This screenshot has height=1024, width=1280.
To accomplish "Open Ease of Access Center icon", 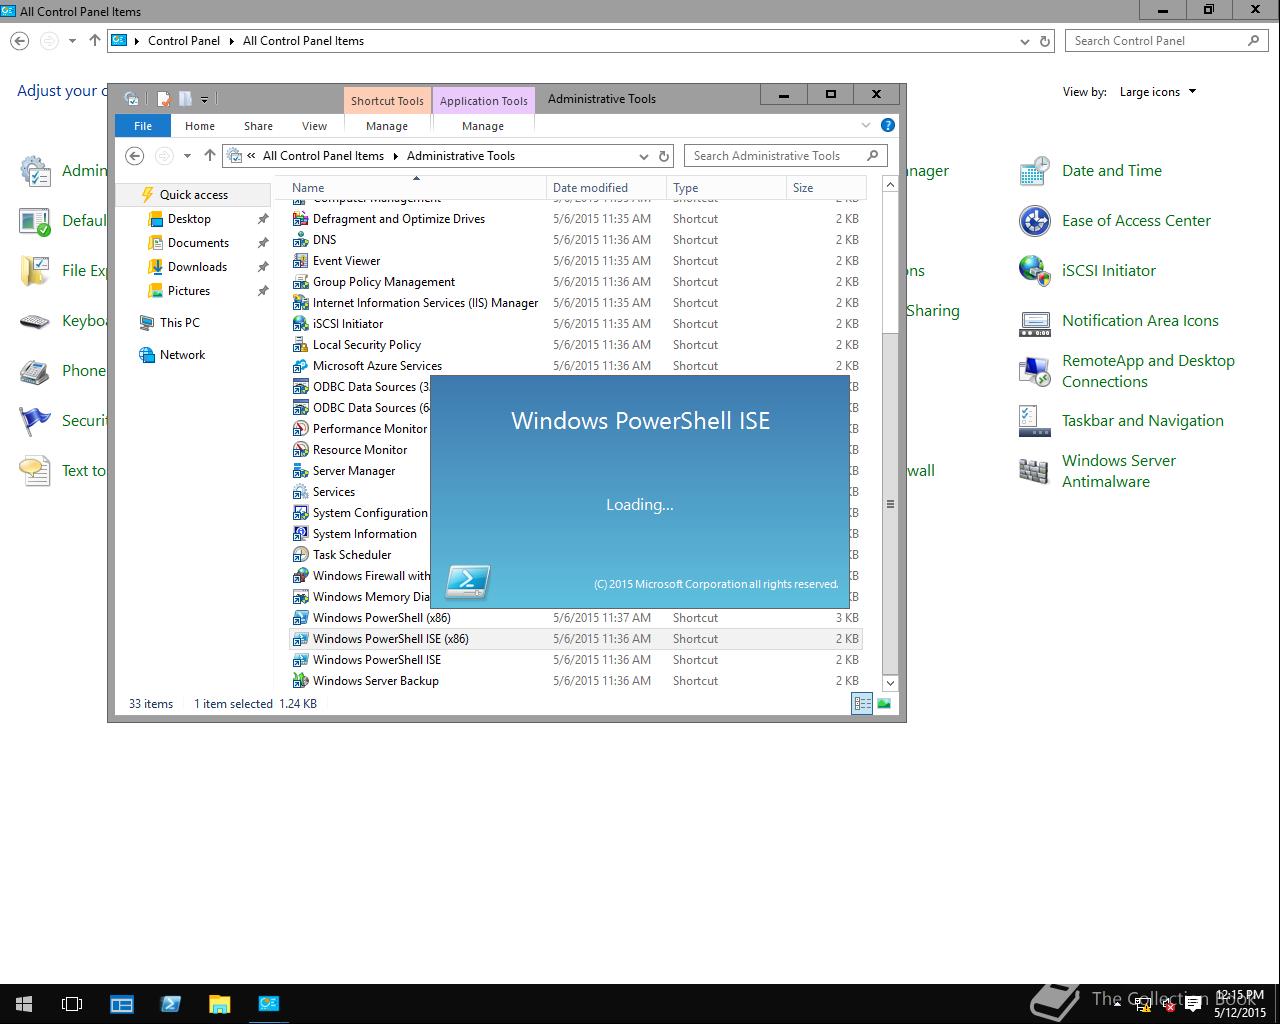I will tap(1034, 221).
